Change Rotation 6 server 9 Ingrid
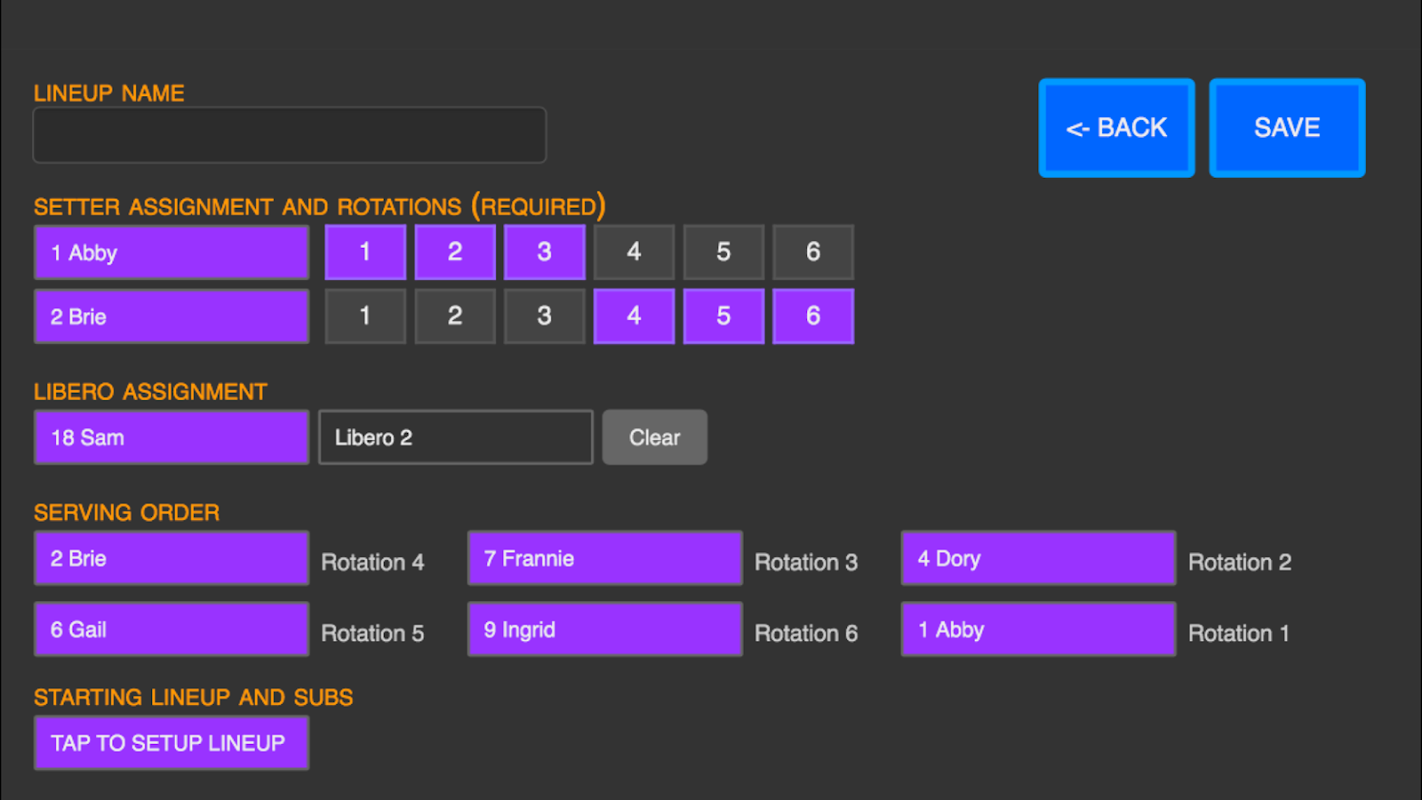The width and height of the screenshot is (1422, 800). tap(605, 629)
